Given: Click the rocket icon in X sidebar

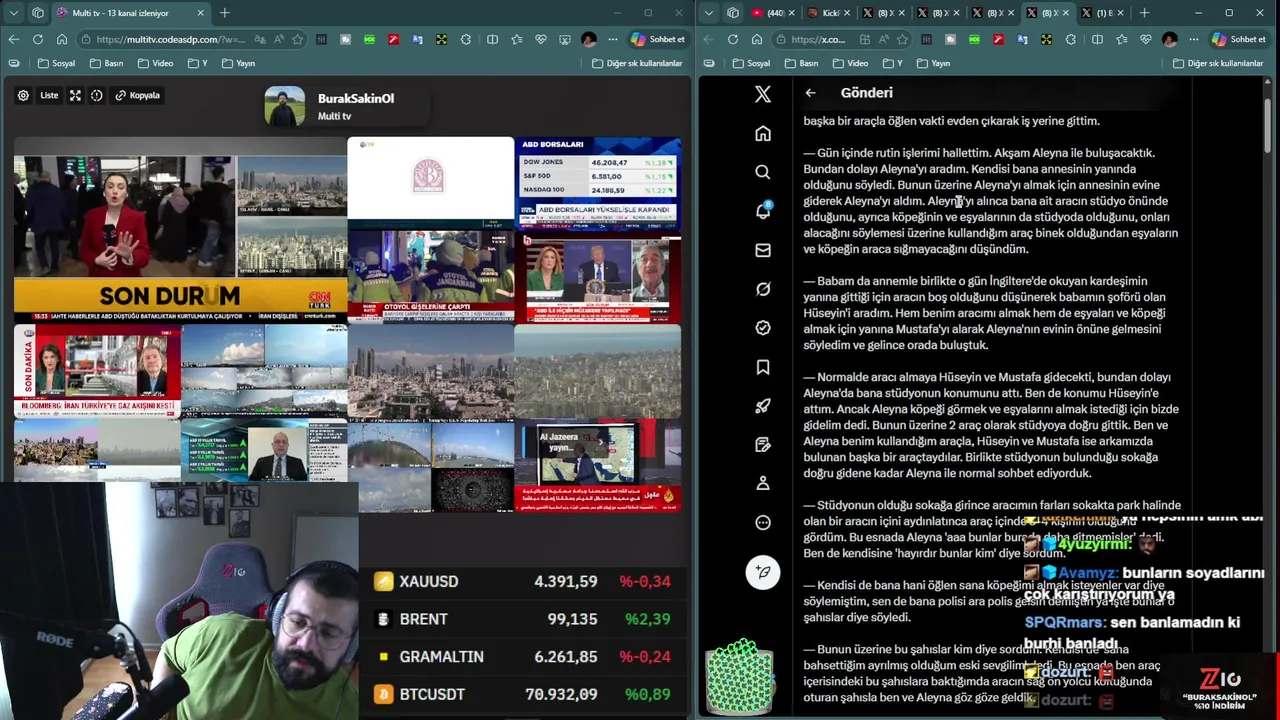Looking at the screenshot, I should (x=763, y=406).
